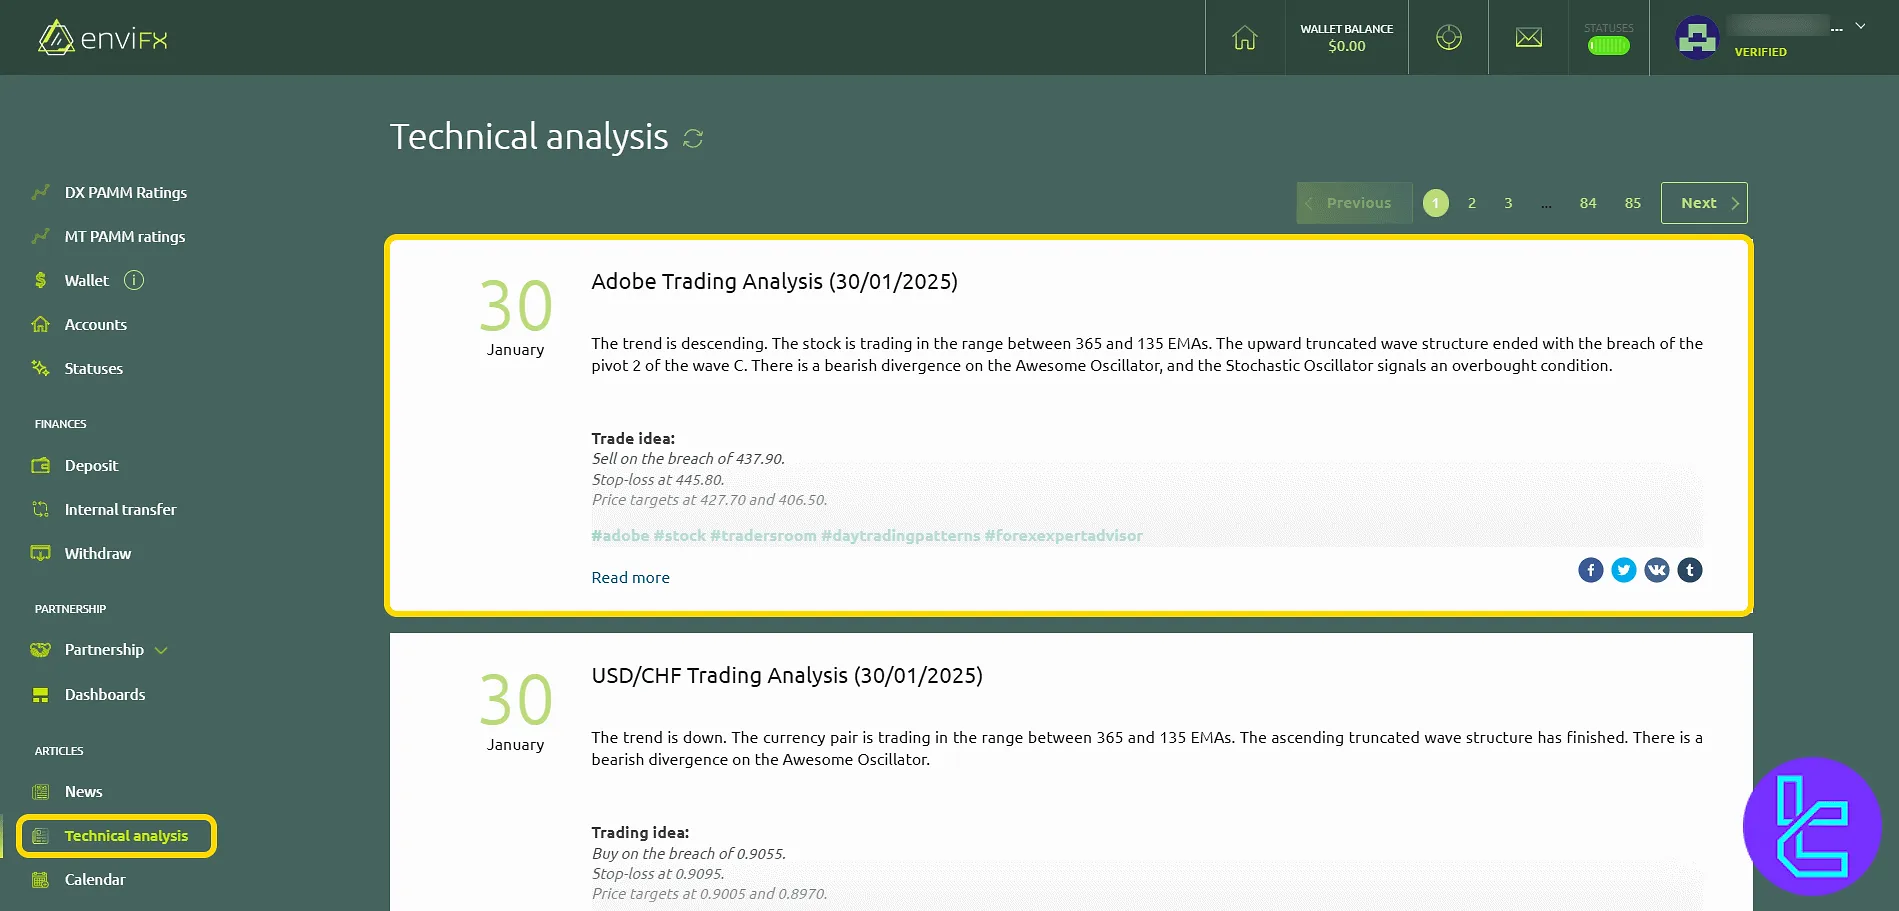
Task: Go to page 85 of the analyses
Action: click(1632, 203)
